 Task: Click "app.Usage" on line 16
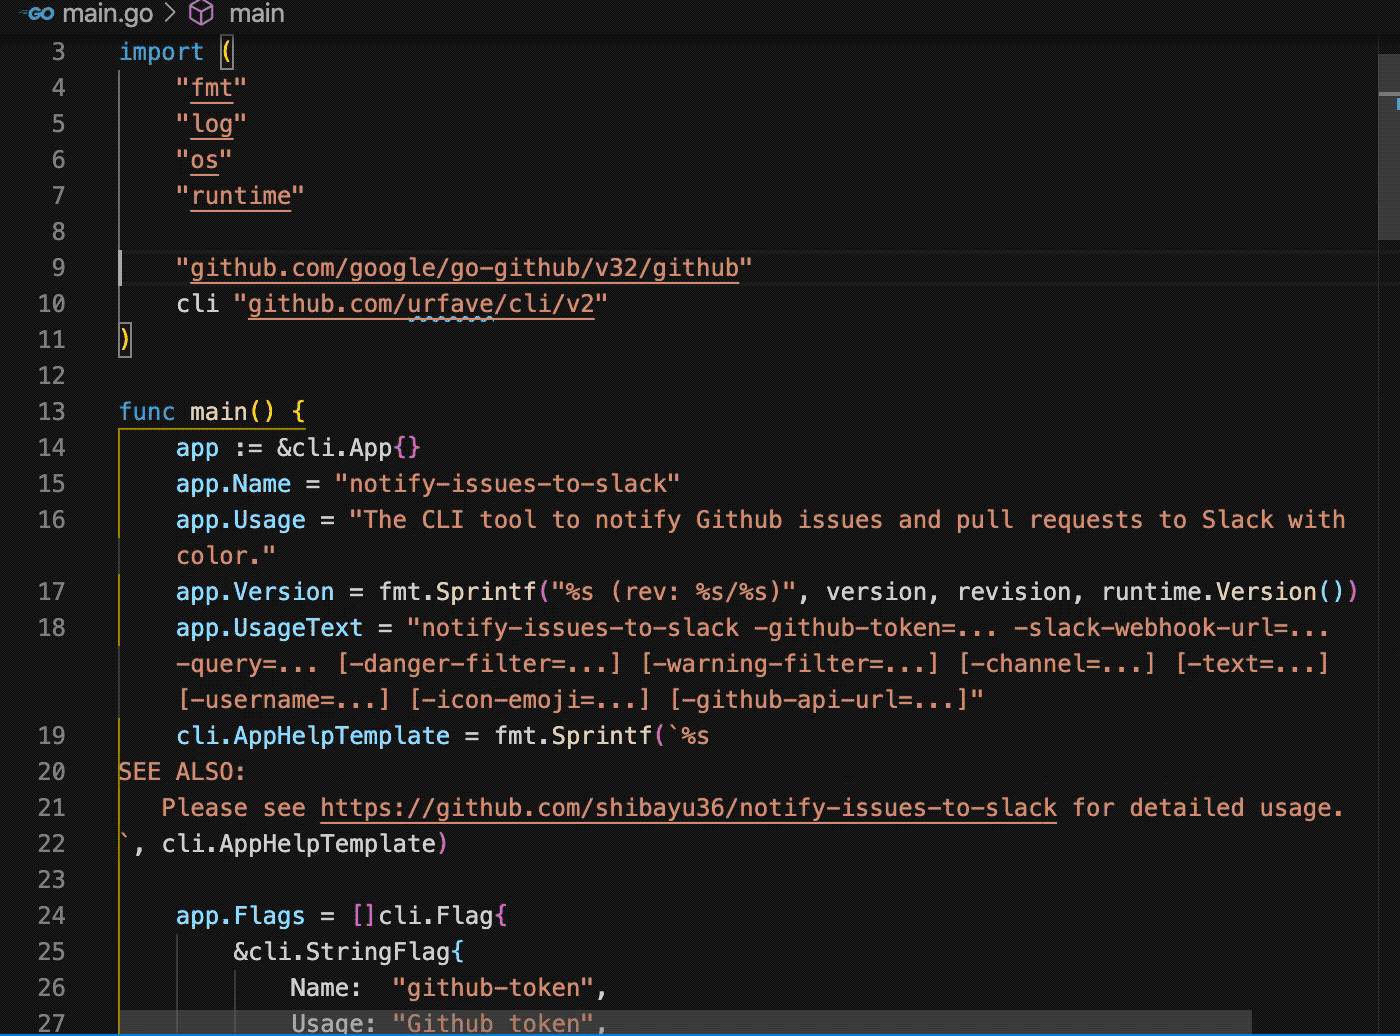(241, 520)
